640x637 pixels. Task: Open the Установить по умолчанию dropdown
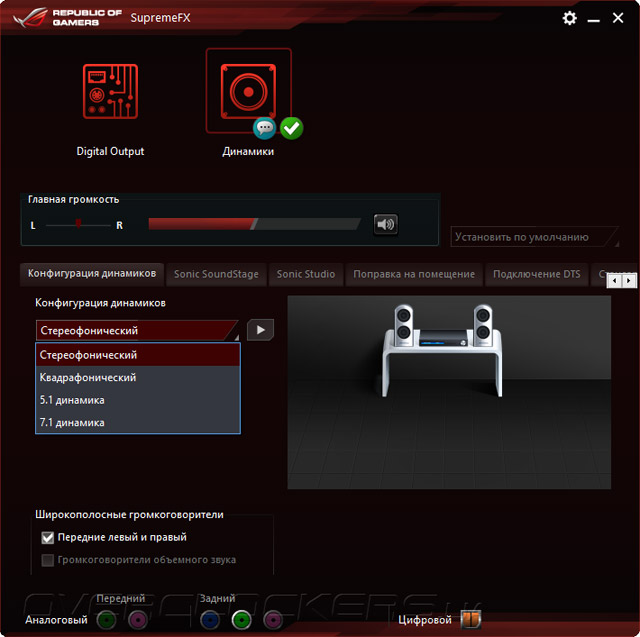[535, 237]
